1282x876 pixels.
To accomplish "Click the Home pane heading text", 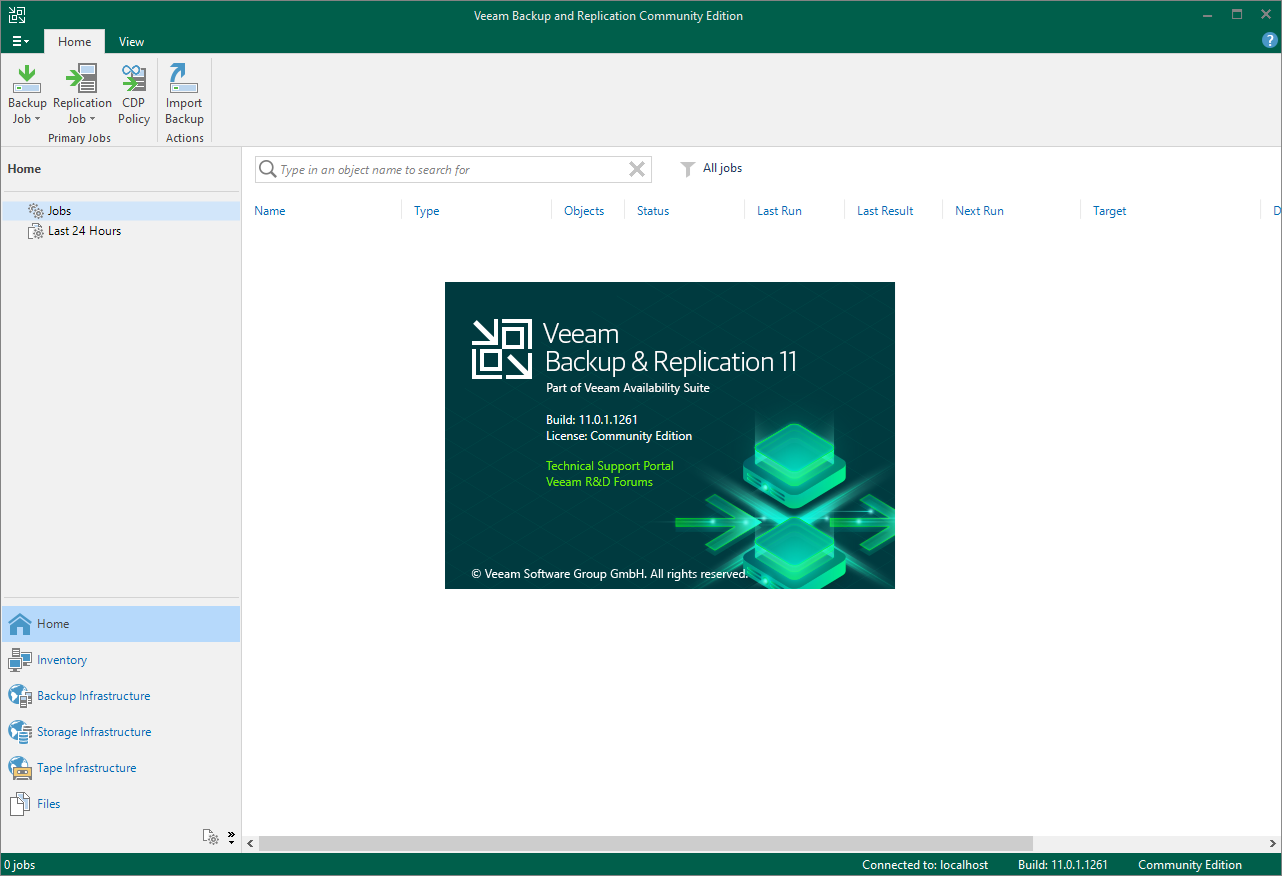I will tap(24, 169).
